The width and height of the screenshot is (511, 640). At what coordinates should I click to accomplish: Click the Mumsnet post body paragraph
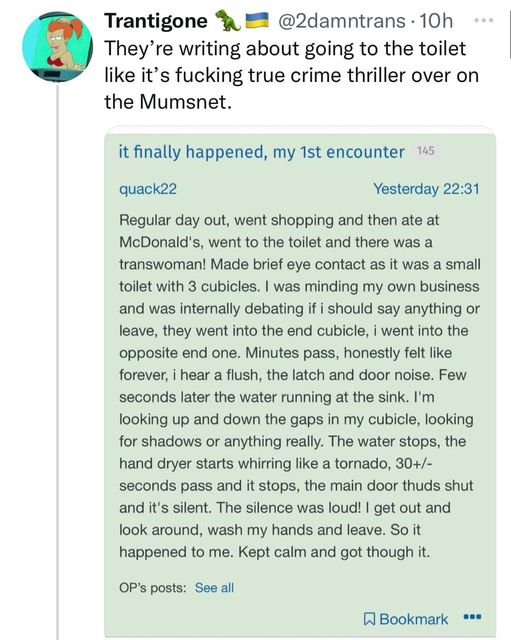[x=300, y=386]
